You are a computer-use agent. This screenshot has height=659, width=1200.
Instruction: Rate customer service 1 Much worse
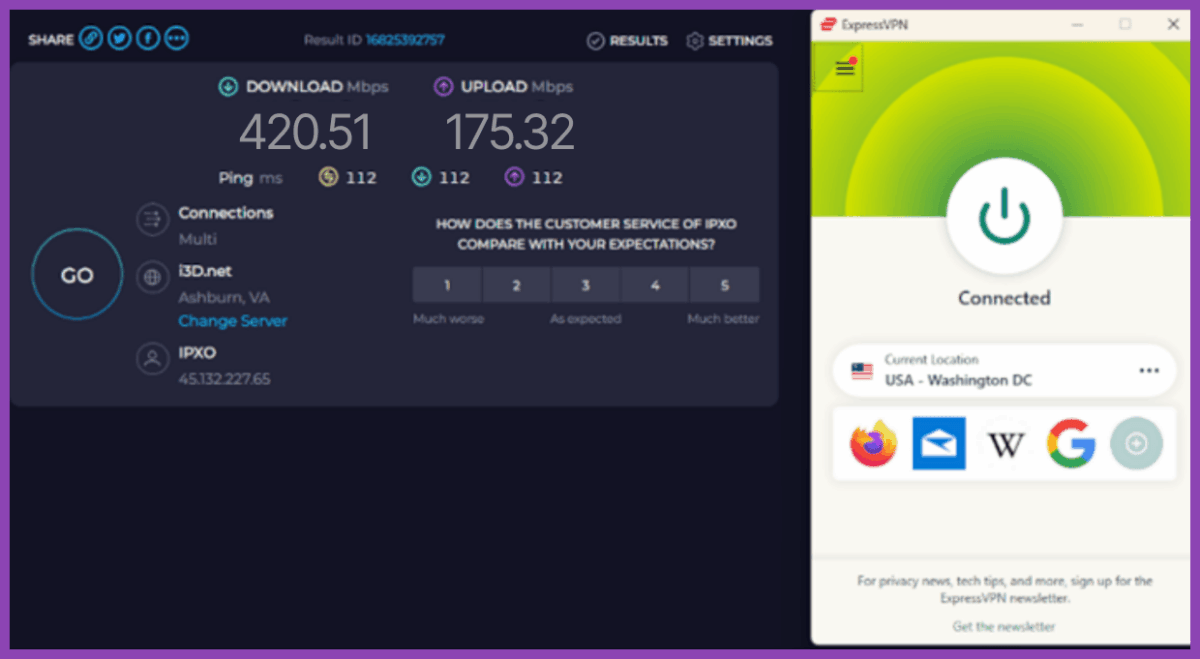pyautogui.click(x=447, y=285)
